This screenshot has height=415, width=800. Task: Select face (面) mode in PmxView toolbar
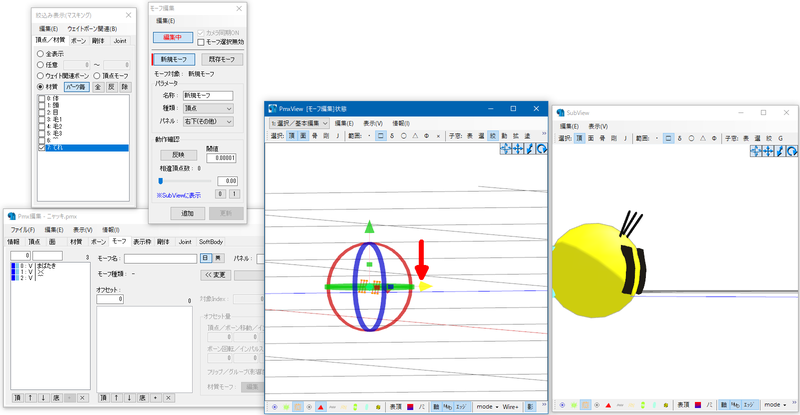click(x=303, y=136)
